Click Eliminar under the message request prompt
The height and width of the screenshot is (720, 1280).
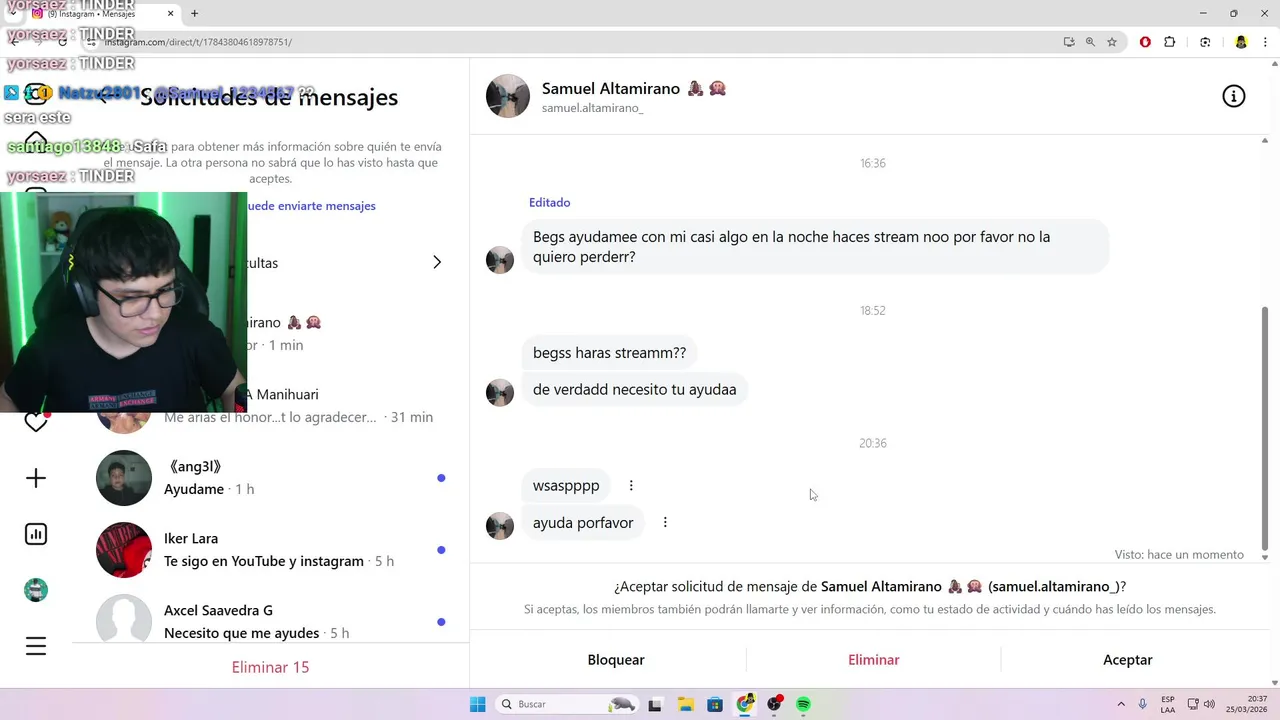(x=874, y=660)
